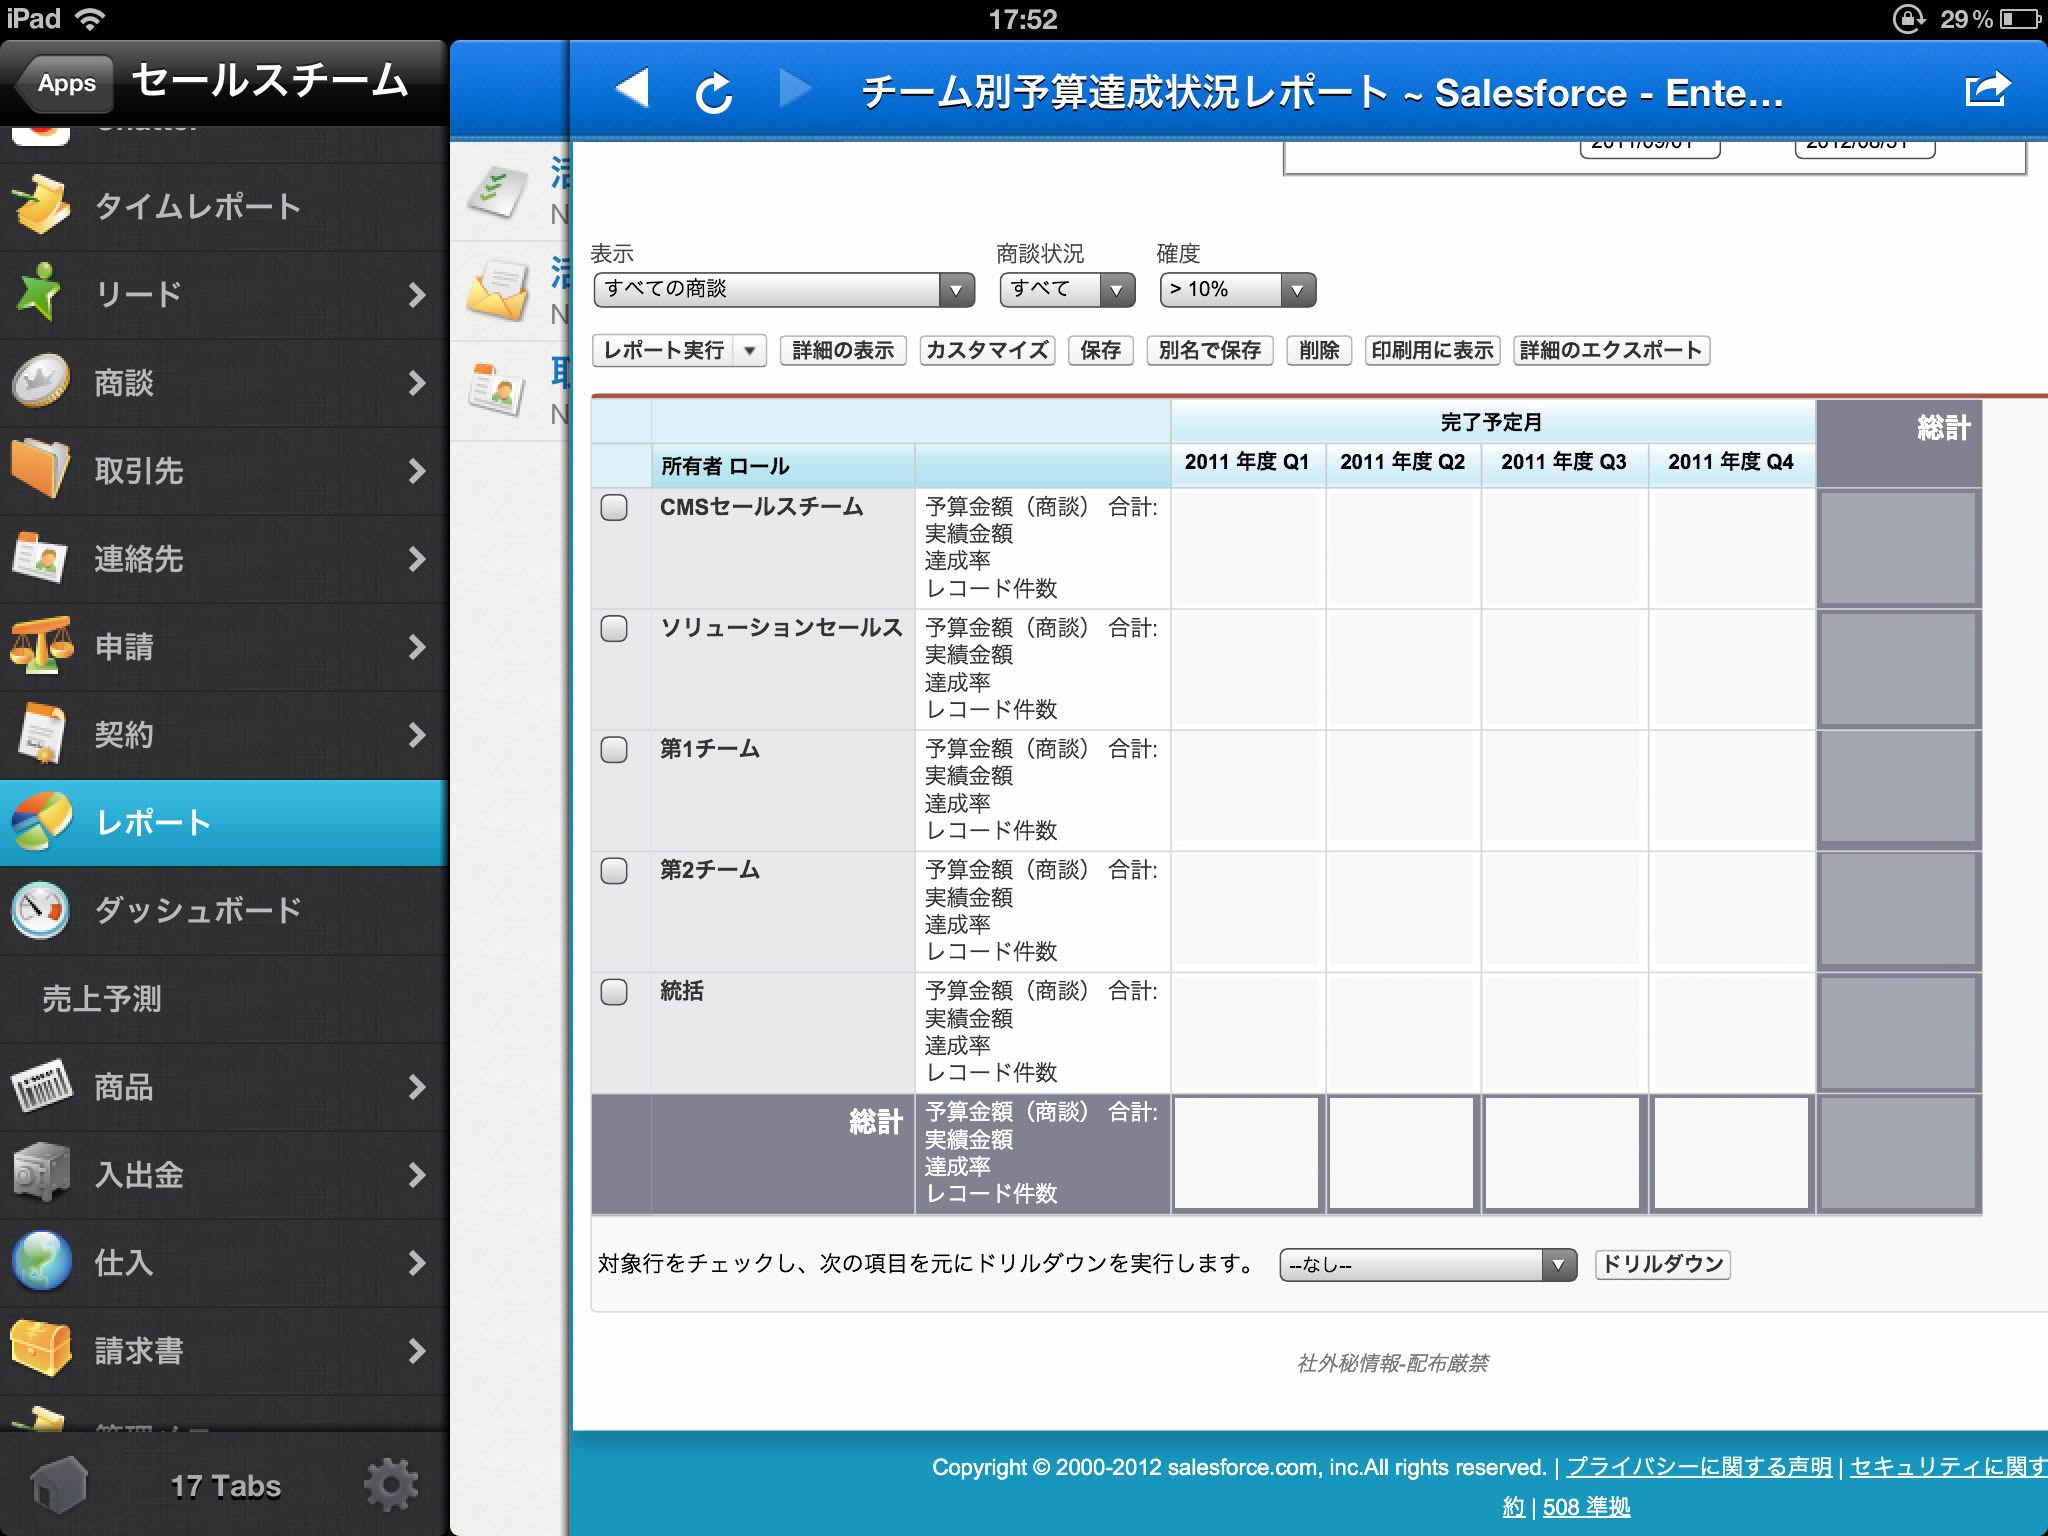Tap the Reports (レポート) pie chart icon
Viewport: 2048px width, 1536px height.
click(x=40, y=821)
